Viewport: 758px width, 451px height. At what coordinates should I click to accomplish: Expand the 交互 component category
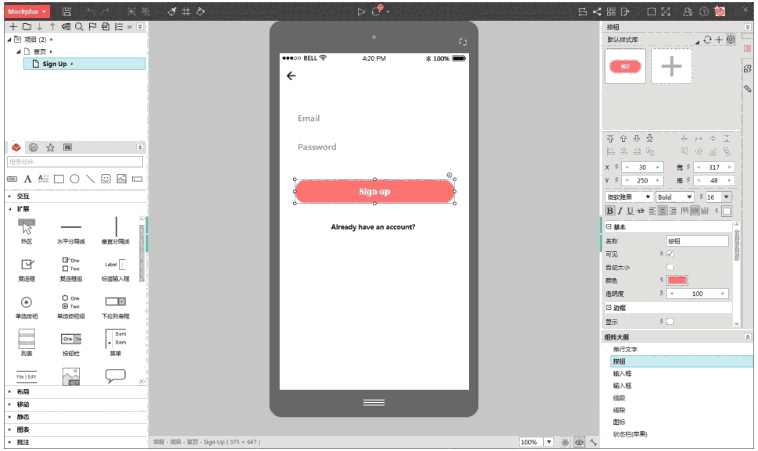(x=10, y=196)
